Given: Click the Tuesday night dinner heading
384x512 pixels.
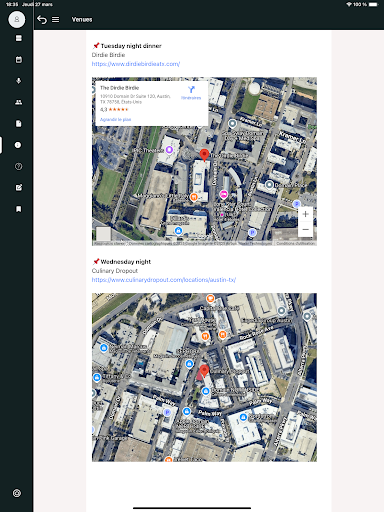Looking at the screenshot, I should tap(131, 46).
